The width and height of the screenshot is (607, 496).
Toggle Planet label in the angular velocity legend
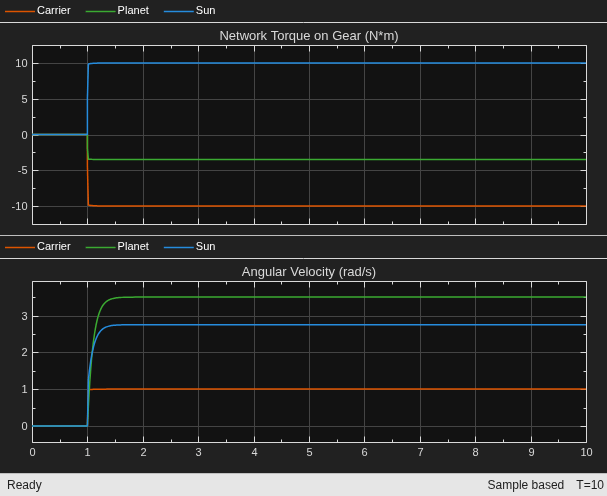point(133,247)
